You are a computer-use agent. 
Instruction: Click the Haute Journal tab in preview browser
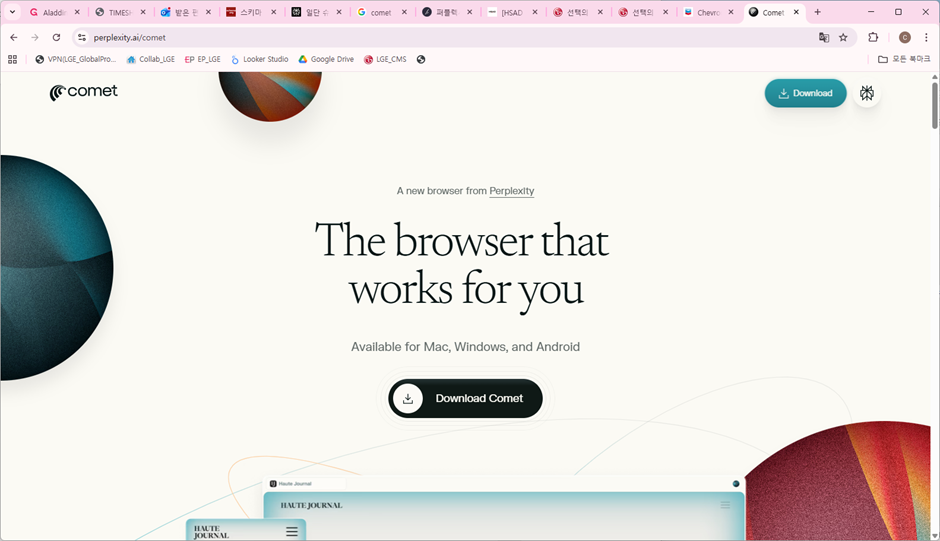point(307,483)
